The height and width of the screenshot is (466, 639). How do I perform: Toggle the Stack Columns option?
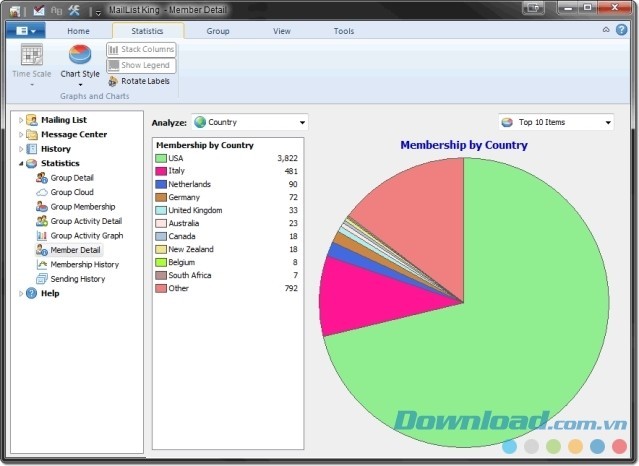point(141,49)
